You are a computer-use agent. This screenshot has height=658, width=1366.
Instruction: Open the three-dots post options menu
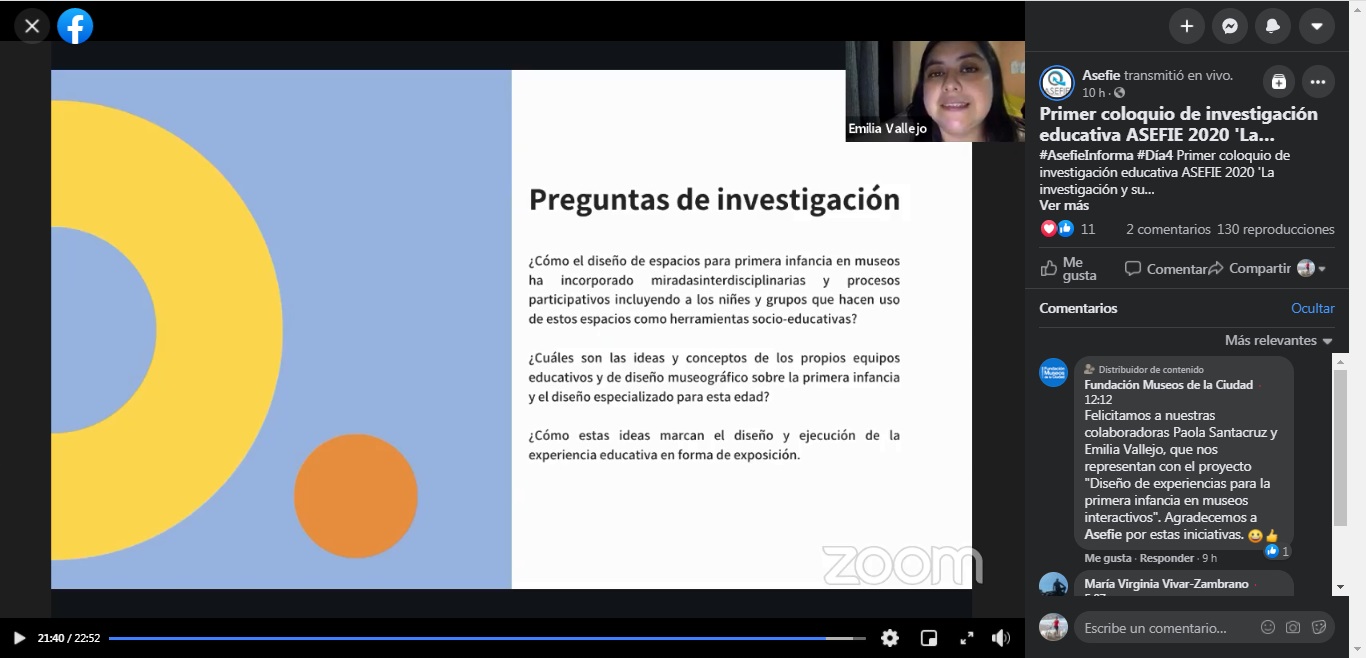pos(1318,82)
